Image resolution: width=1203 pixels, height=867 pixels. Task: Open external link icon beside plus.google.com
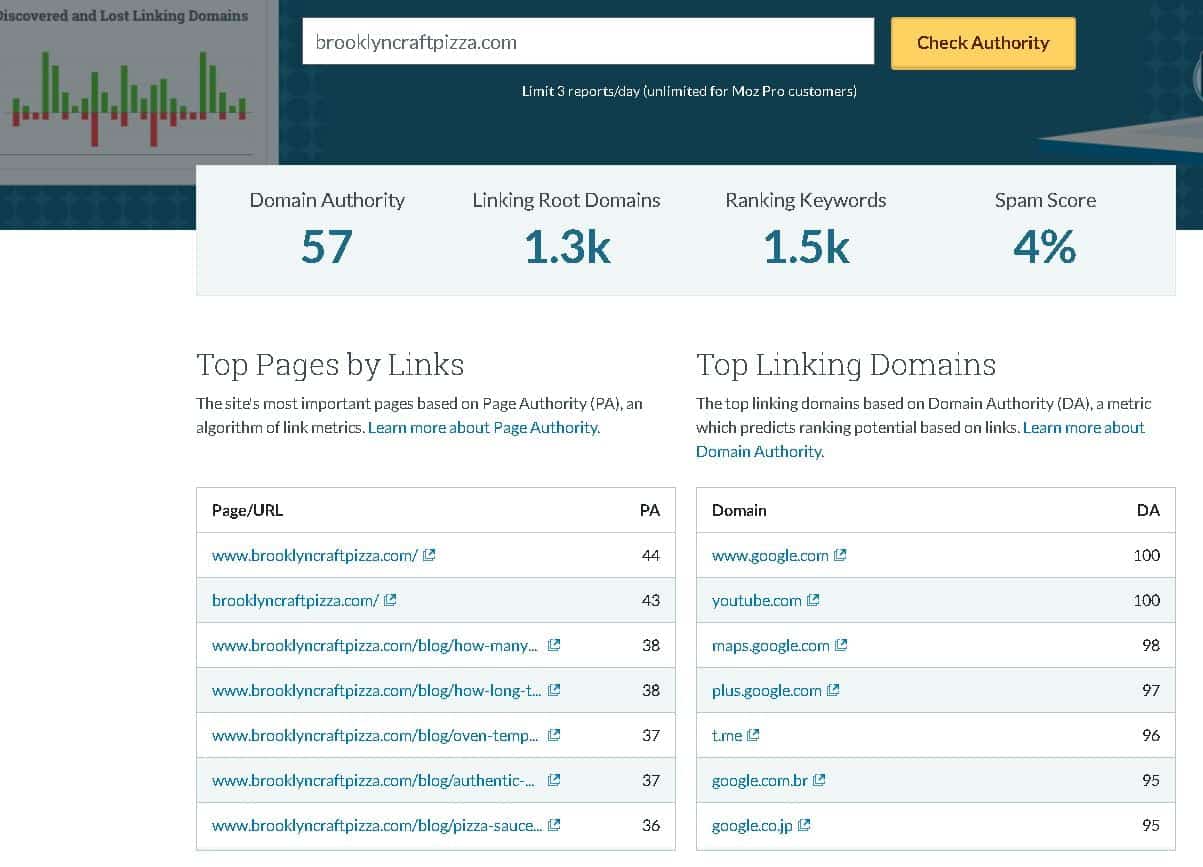pos(834,690)
